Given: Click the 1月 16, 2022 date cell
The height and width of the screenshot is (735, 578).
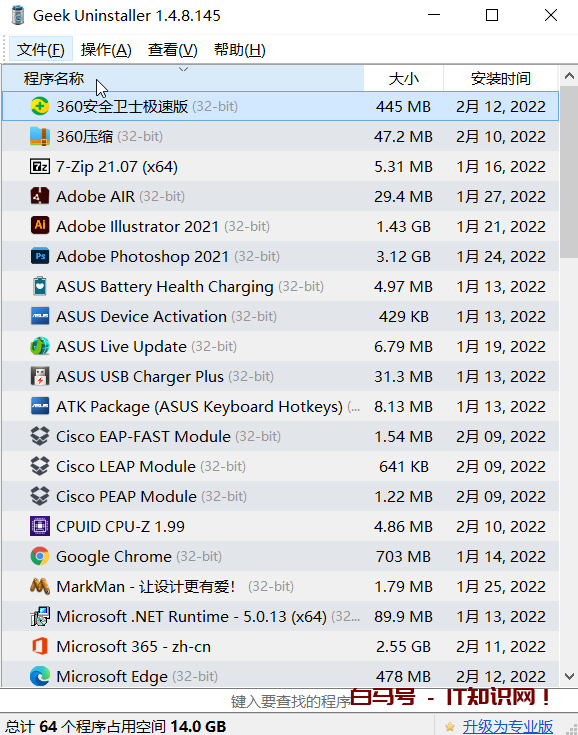Looking at the screenshot, I should coord(501,166).
